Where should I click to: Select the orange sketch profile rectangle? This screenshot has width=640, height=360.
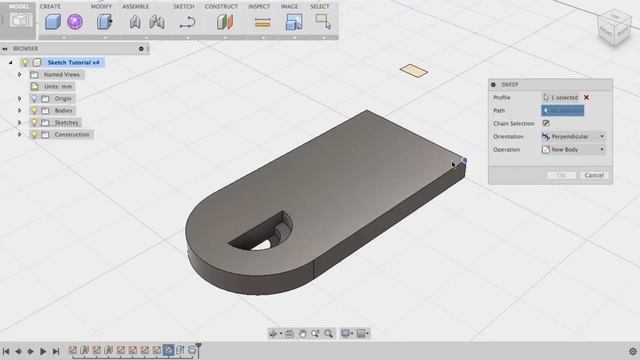pos(414,71)
